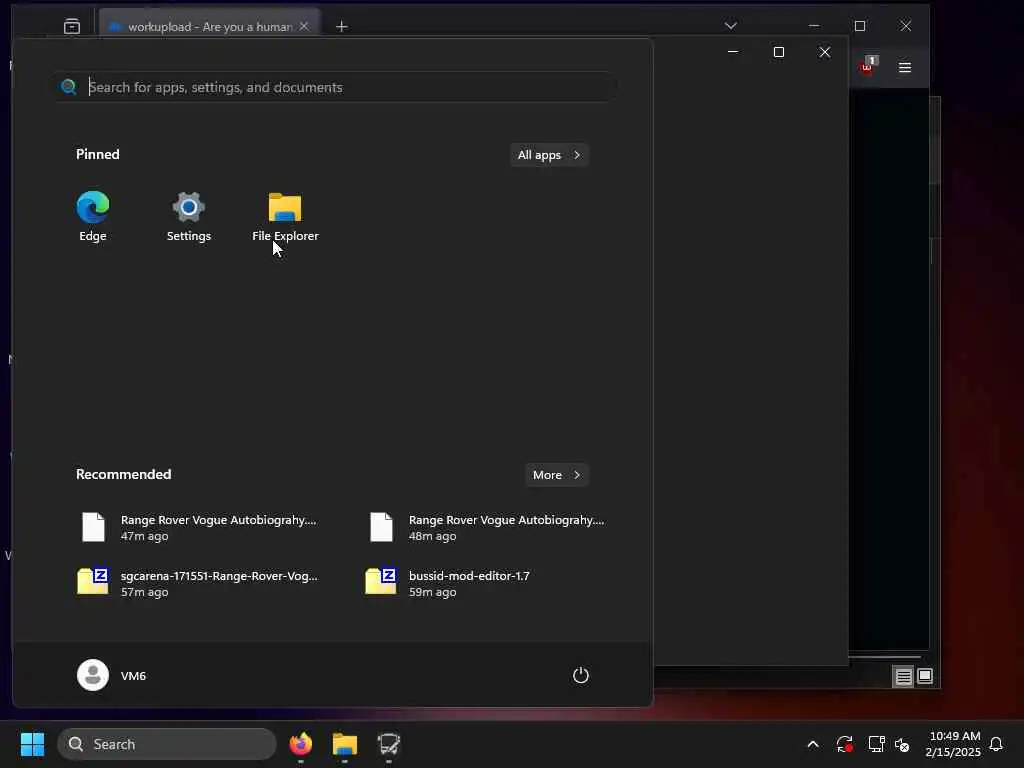The height and width of the screenshot is (768, 1024).
Task: Maximize the dark foreground window
Action: click(x=778, y=52)
